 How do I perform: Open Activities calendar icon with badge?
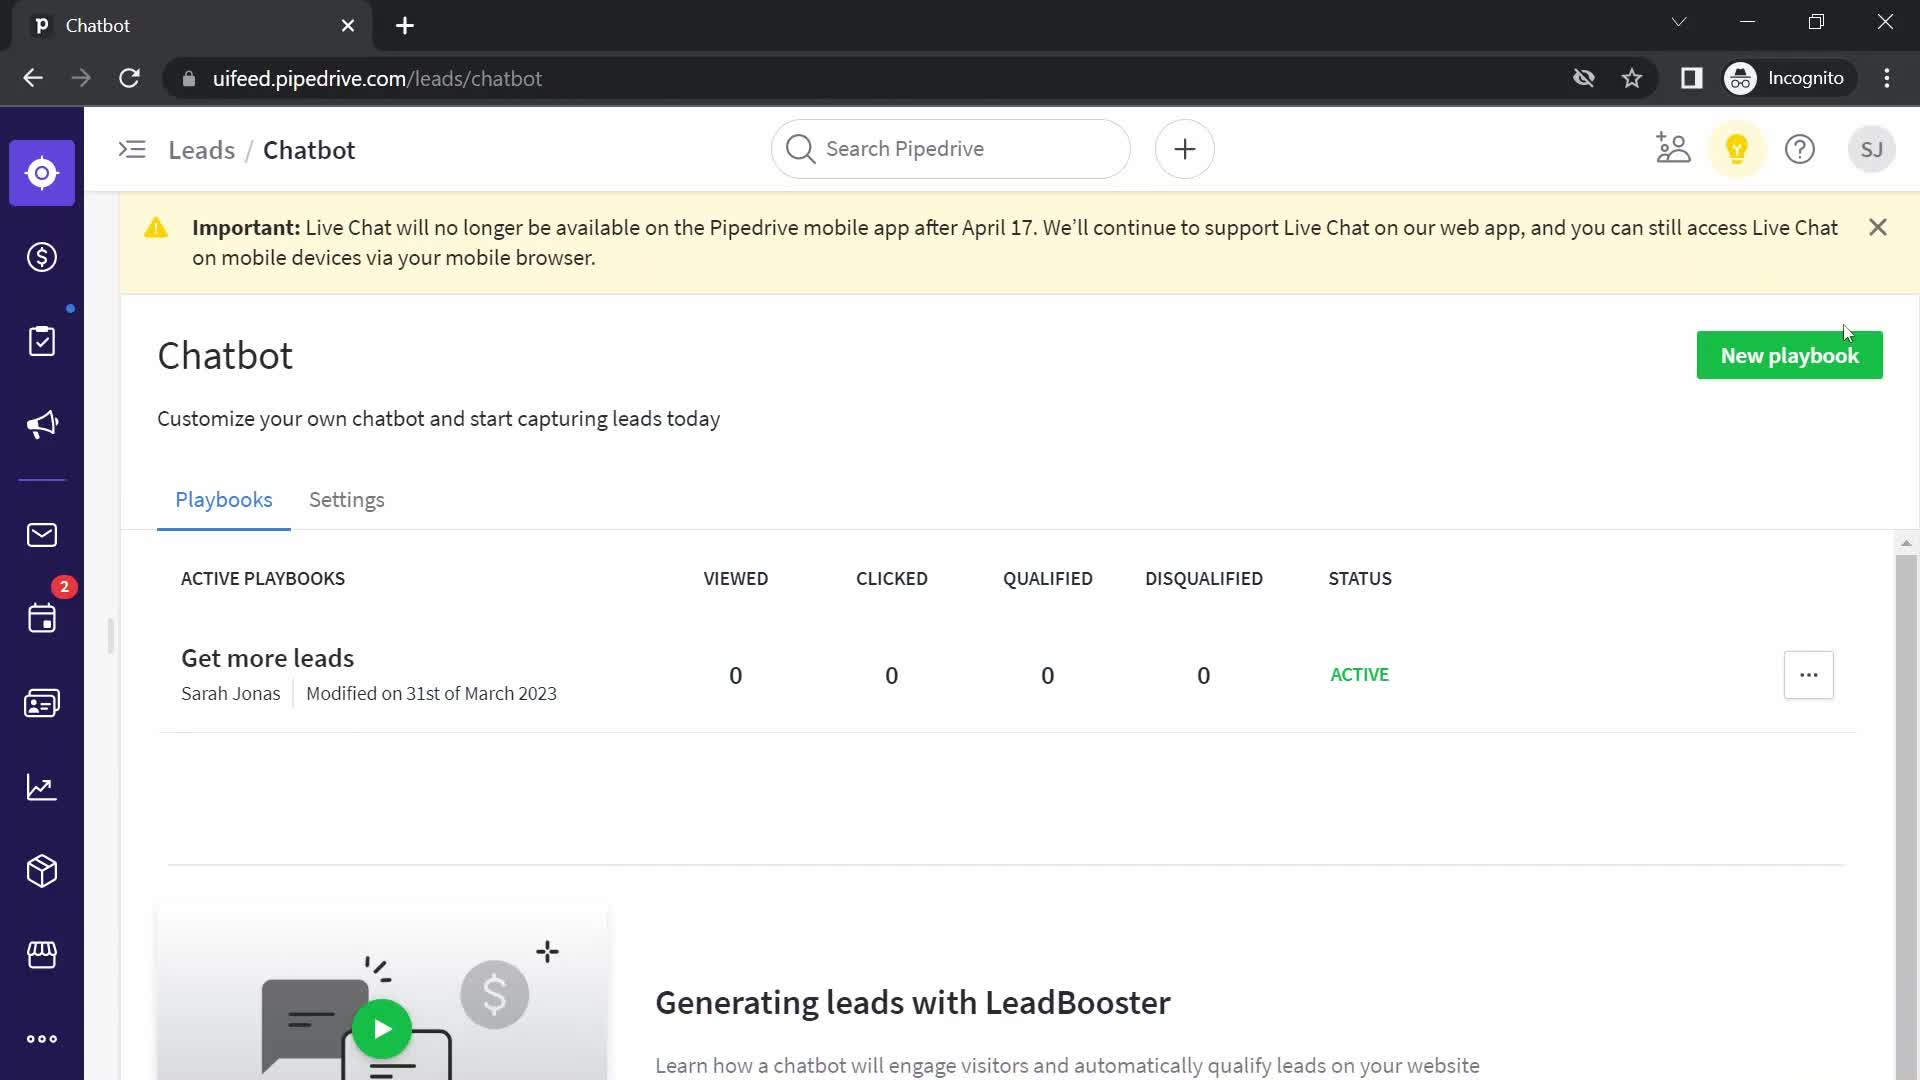point(42,619)
